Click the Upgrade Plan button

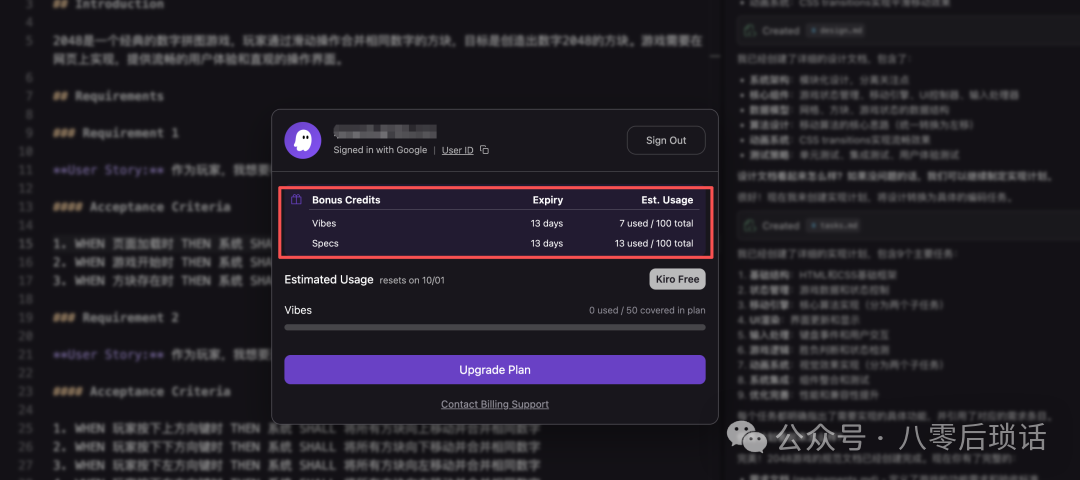495,370
